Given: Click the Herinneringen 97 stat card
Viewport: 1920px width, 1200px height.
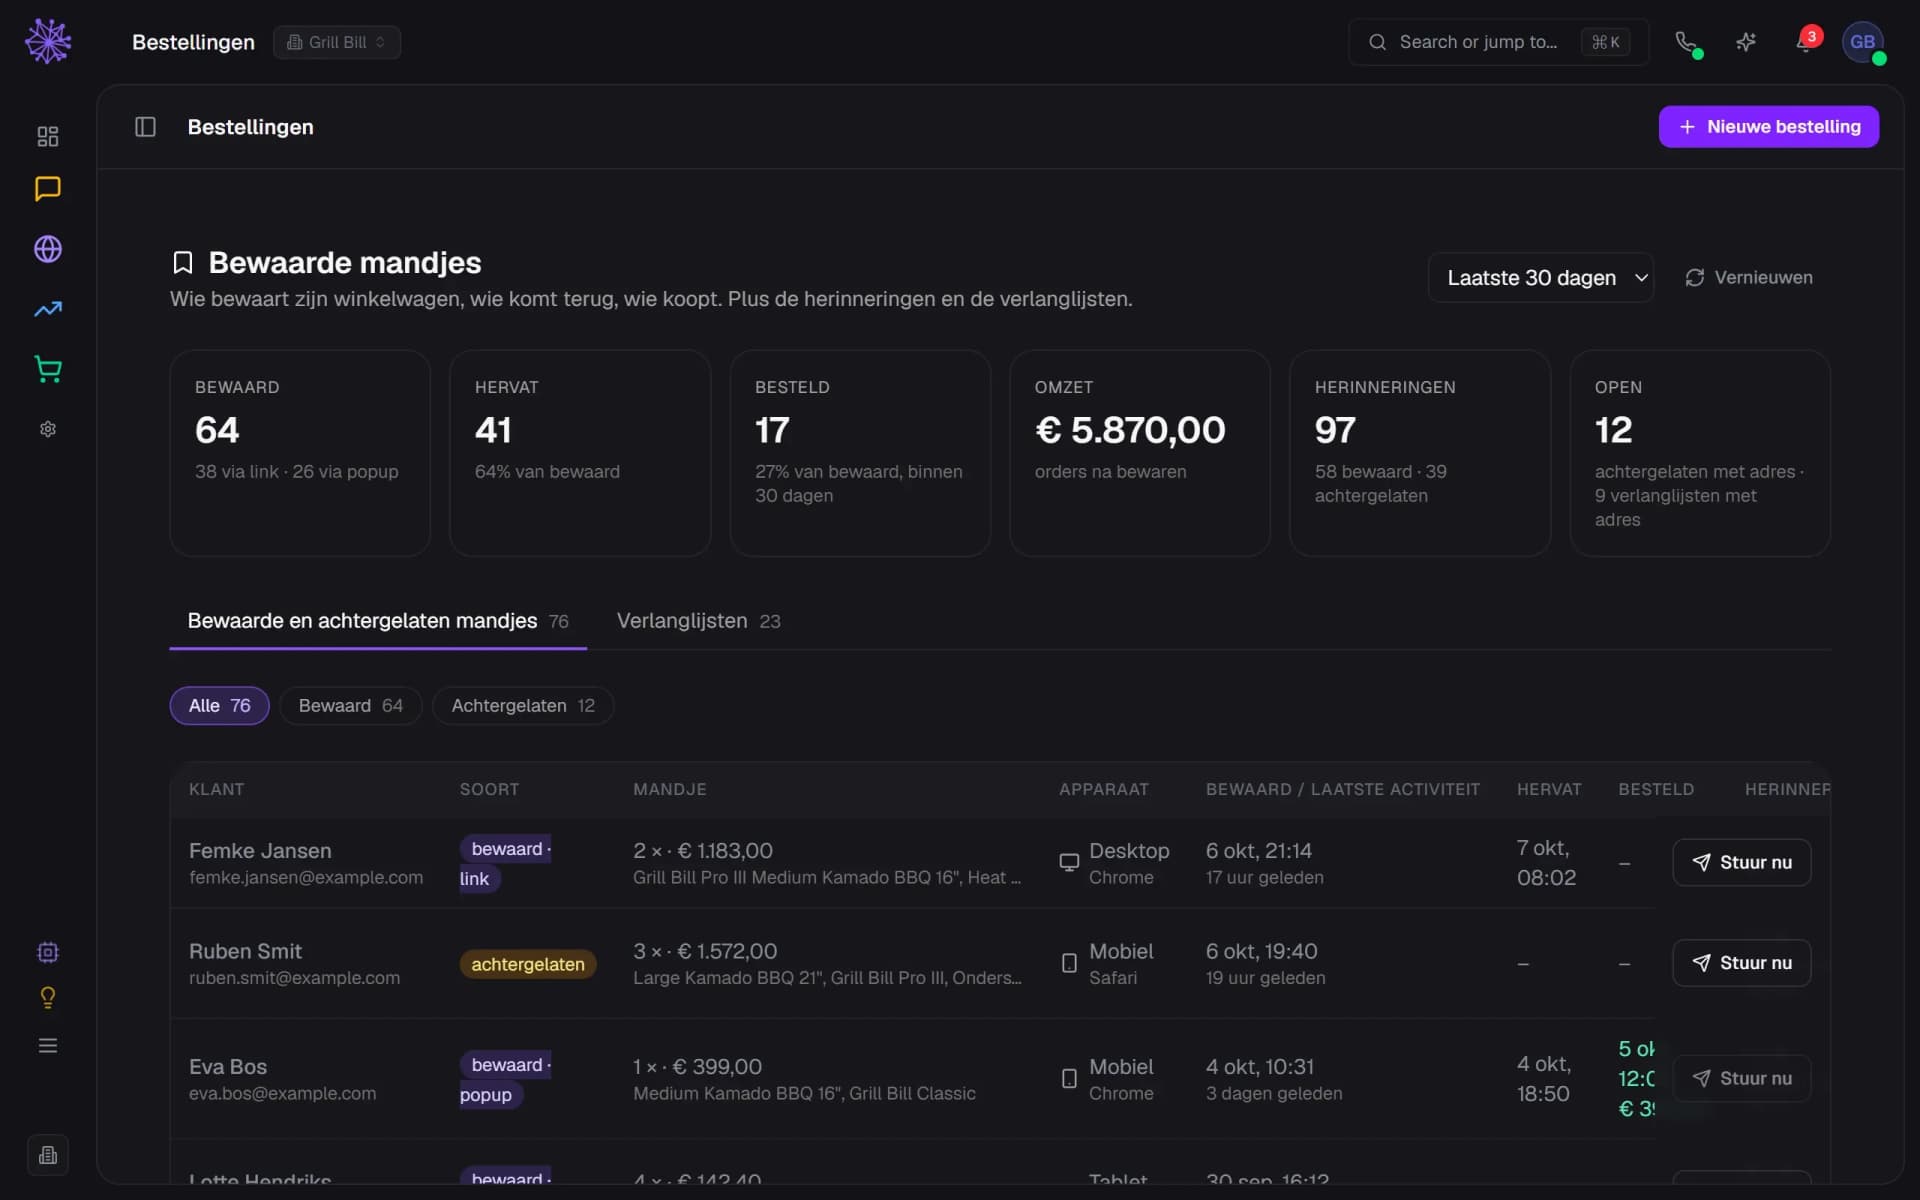Looking at the screenshot, I should pyautogui.click(x=1420, y=453).
